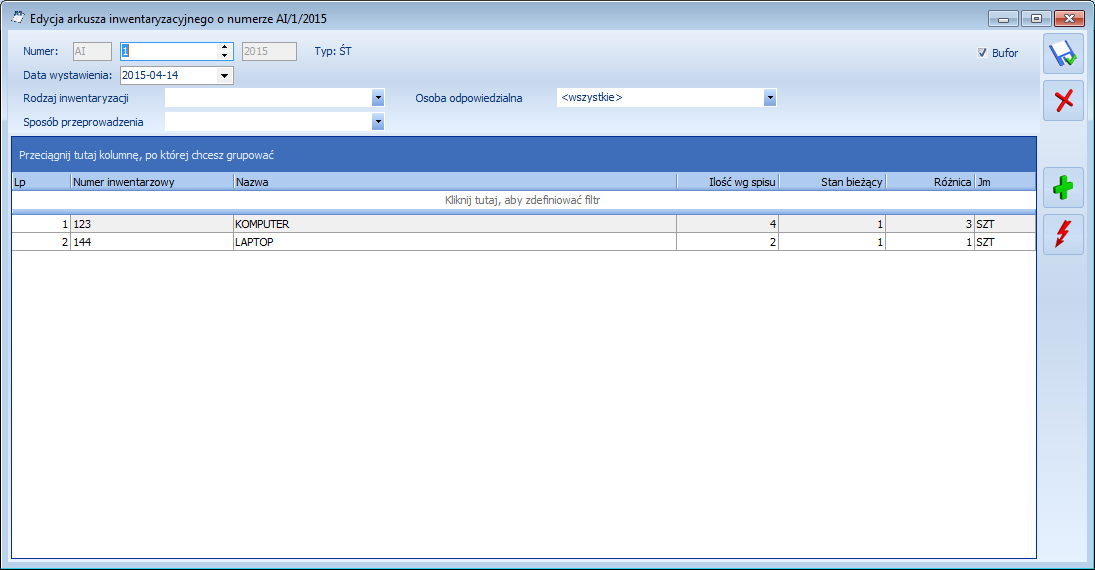Open the Data wystawienia date dropdown
Image resolution: width=1095 pixels, height=570 pixels.
pyautogui.click(x=224, y=75)
